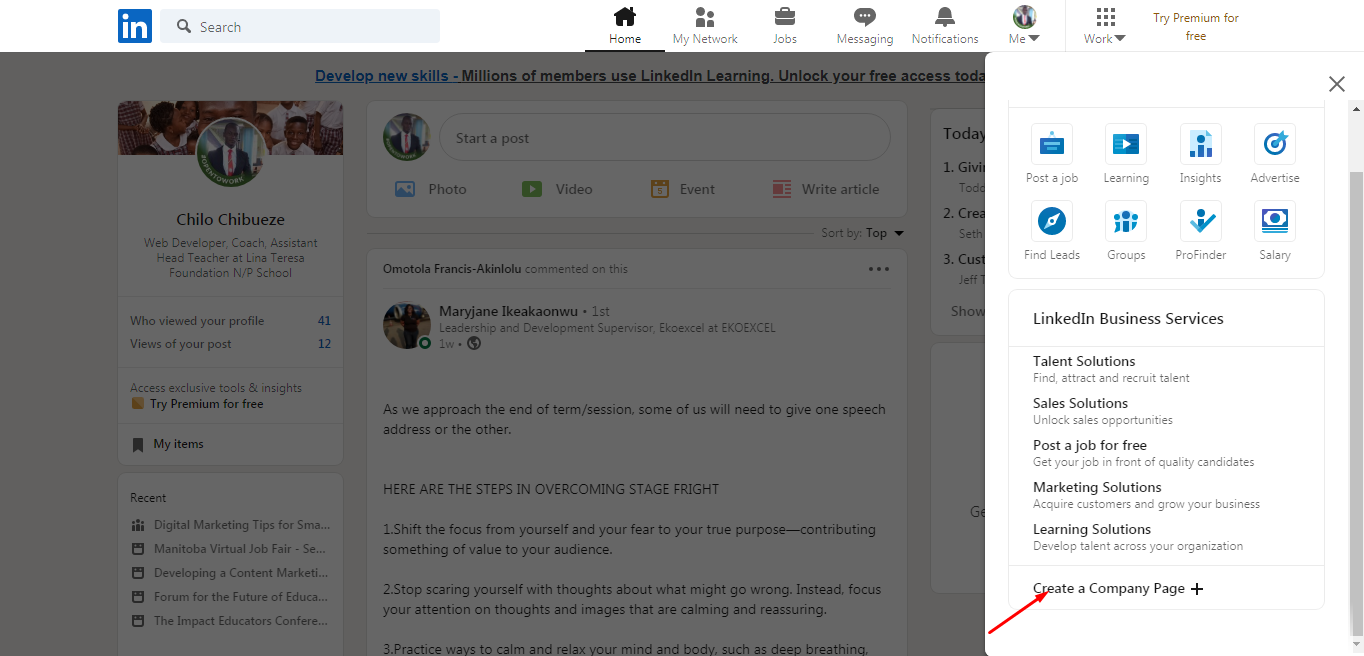This screenshot has height=656, width=1364.
Task: Expand the Me profile menu
Action: (1024, 26)
